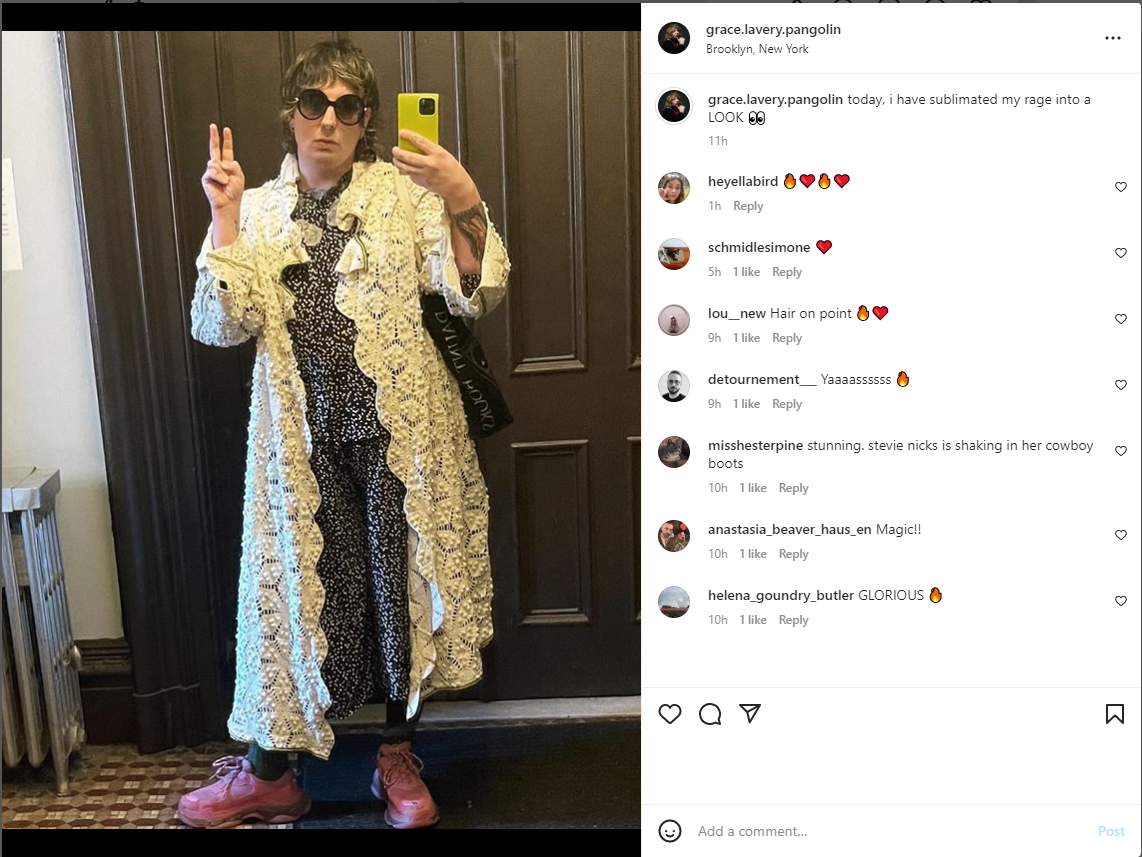This screenshot has width=1142, height=857.
Task: Open grace.lavery.pangolin profile from header
Action: point(773,30)
